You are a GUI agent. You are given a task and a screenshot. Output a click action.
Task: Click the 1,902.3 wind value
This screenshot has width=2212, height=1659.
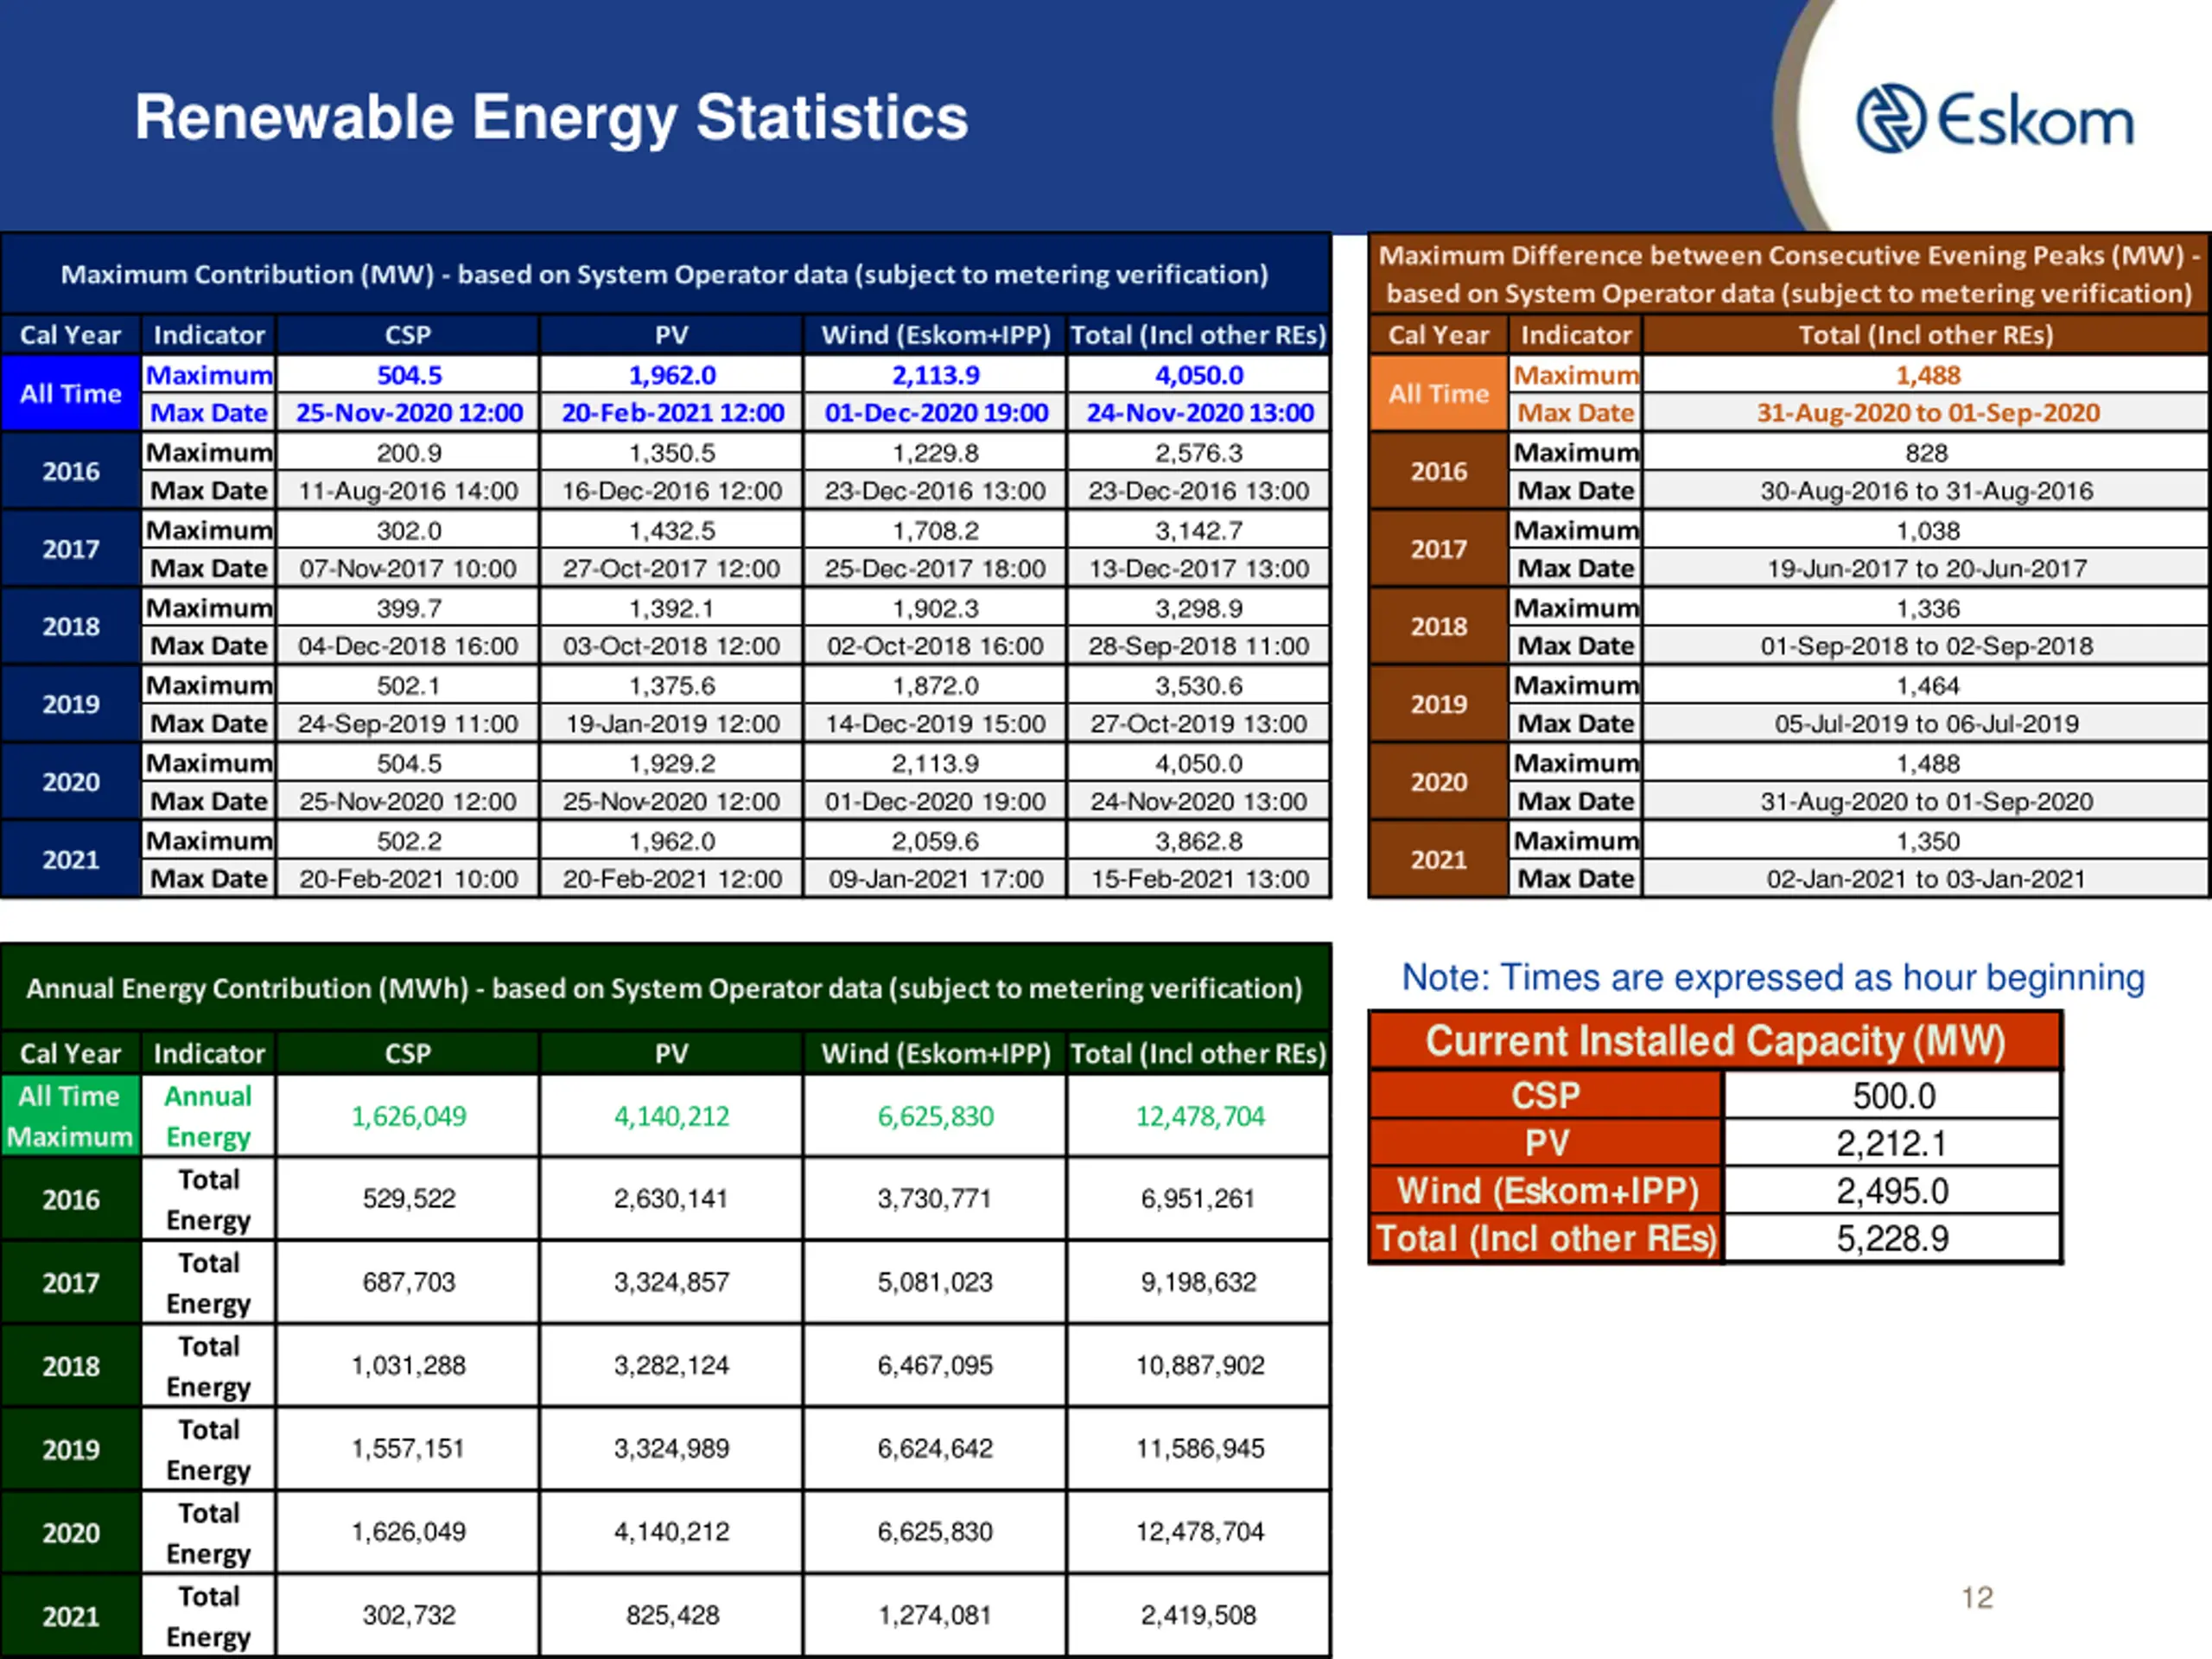pos(936,609)
